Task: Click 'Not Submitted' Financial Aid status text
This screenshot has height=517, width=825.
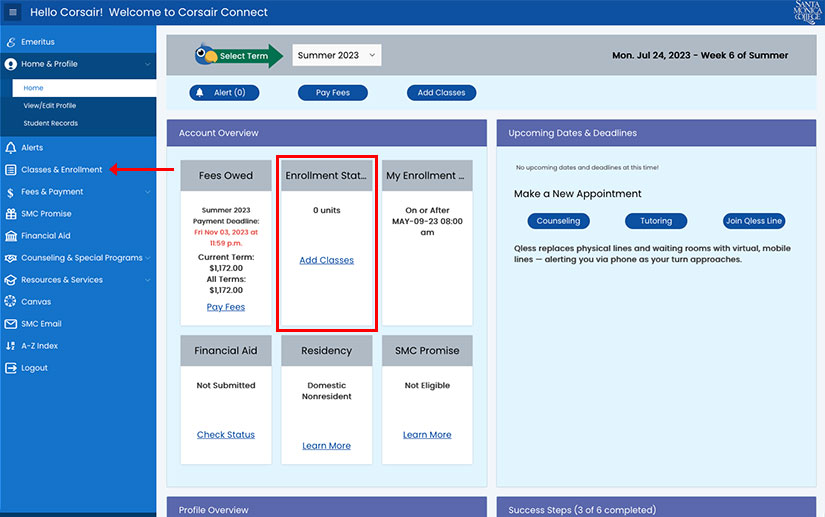Action: coord(226,386)
